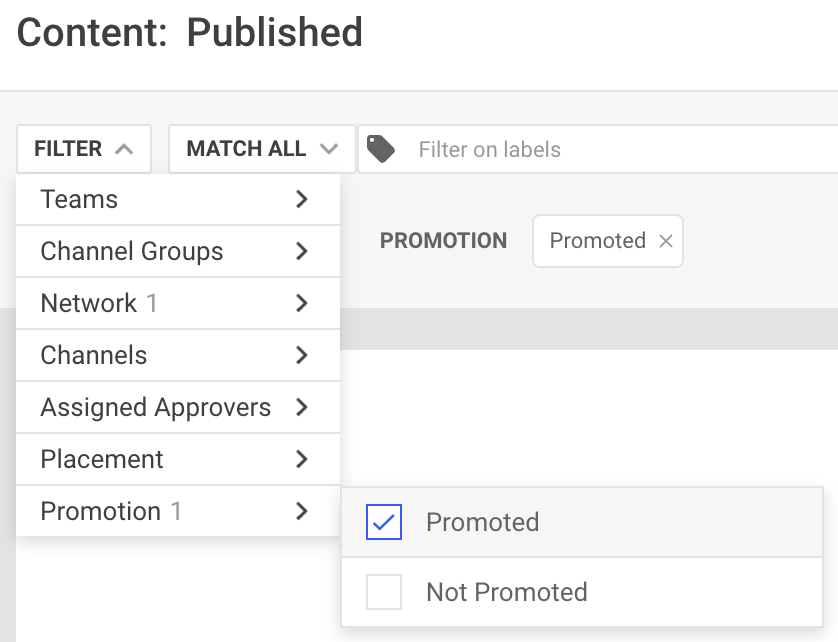The image size is (838, 642).
Task: Click the Promoted filter chip label
Action: [x=598, y=241]
